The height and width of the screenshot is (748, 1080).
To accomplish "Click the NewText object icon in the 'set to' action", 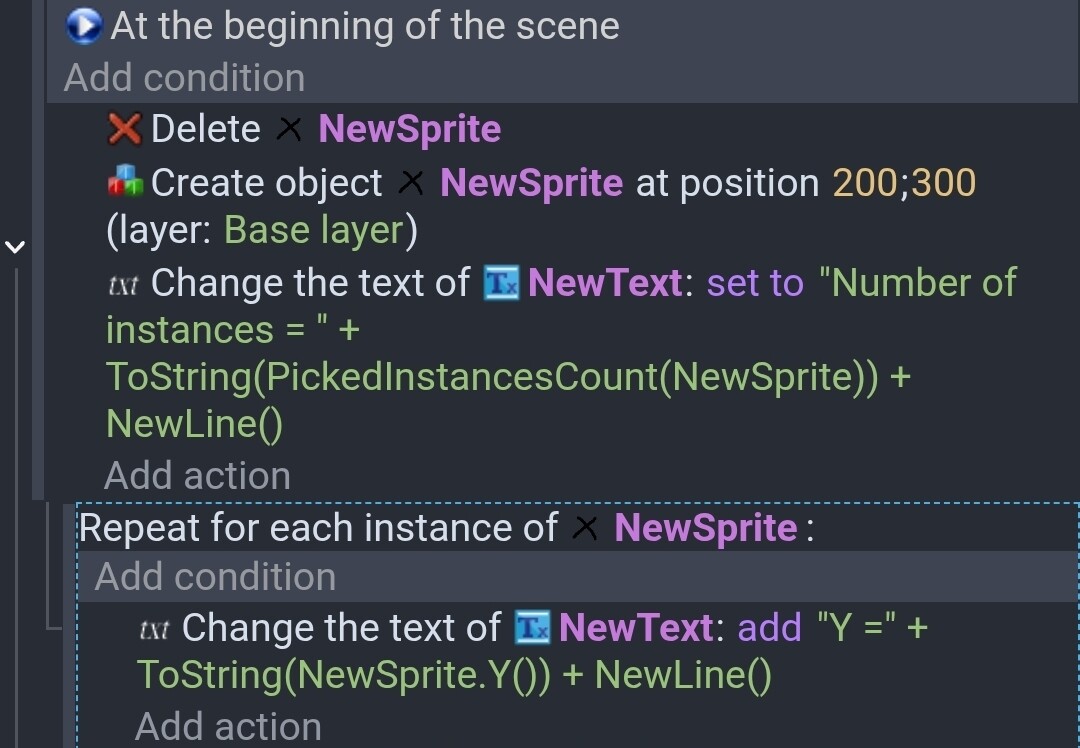I will click(x=501, y=283).
